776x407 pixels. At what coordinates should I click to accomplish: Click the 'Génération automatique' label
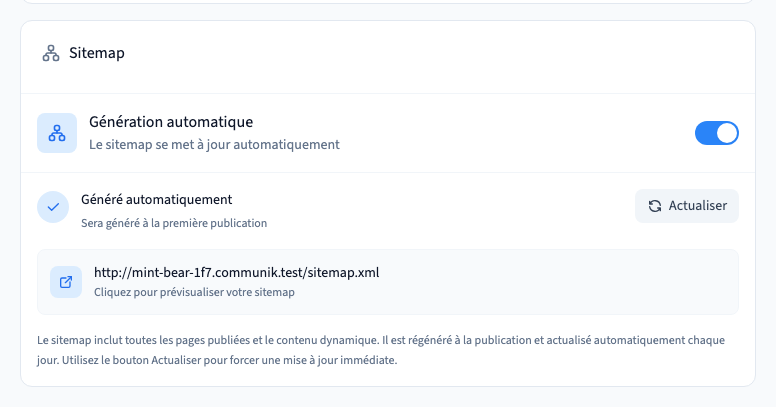click(171, 122)
